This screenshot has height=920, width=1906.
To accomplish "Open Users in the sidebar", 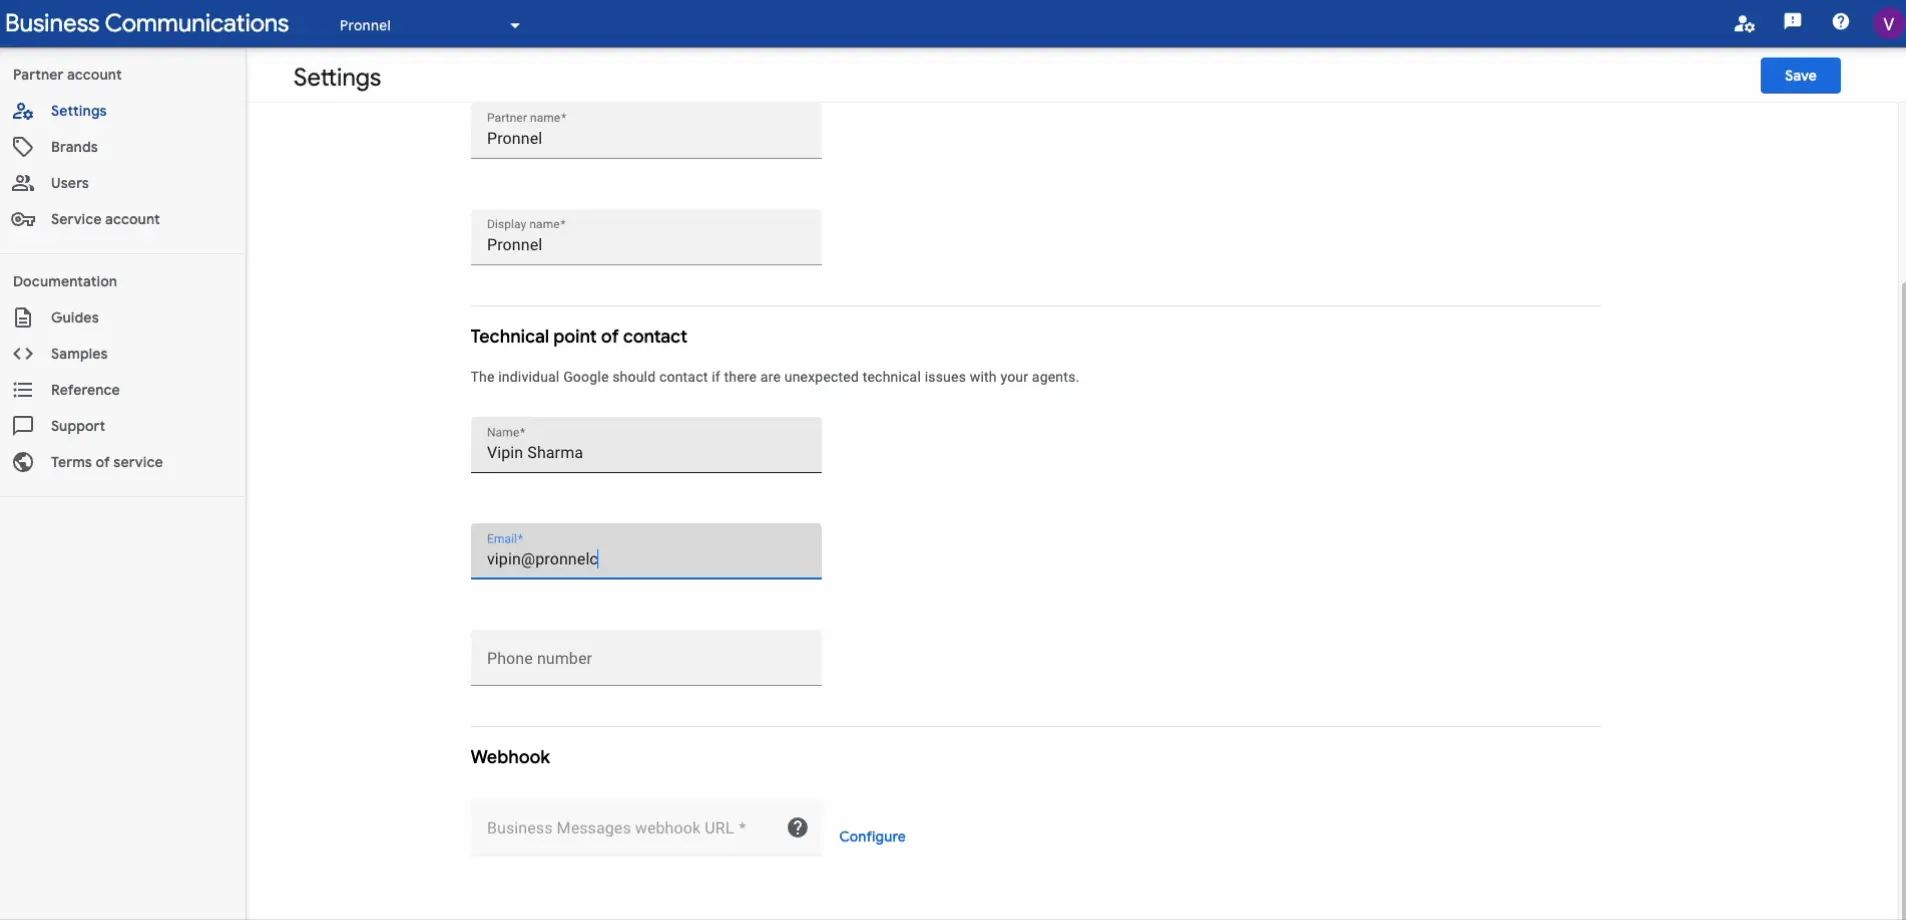I will 70,183.
